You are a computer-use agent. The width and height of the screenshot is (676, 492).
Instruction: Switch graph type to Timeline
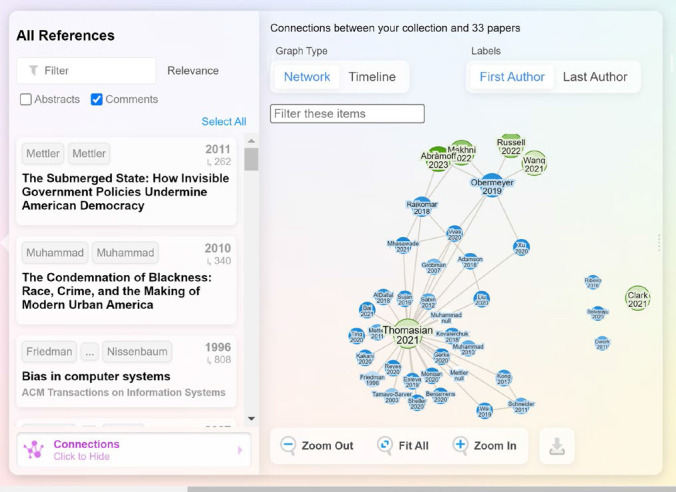(371, 77)
